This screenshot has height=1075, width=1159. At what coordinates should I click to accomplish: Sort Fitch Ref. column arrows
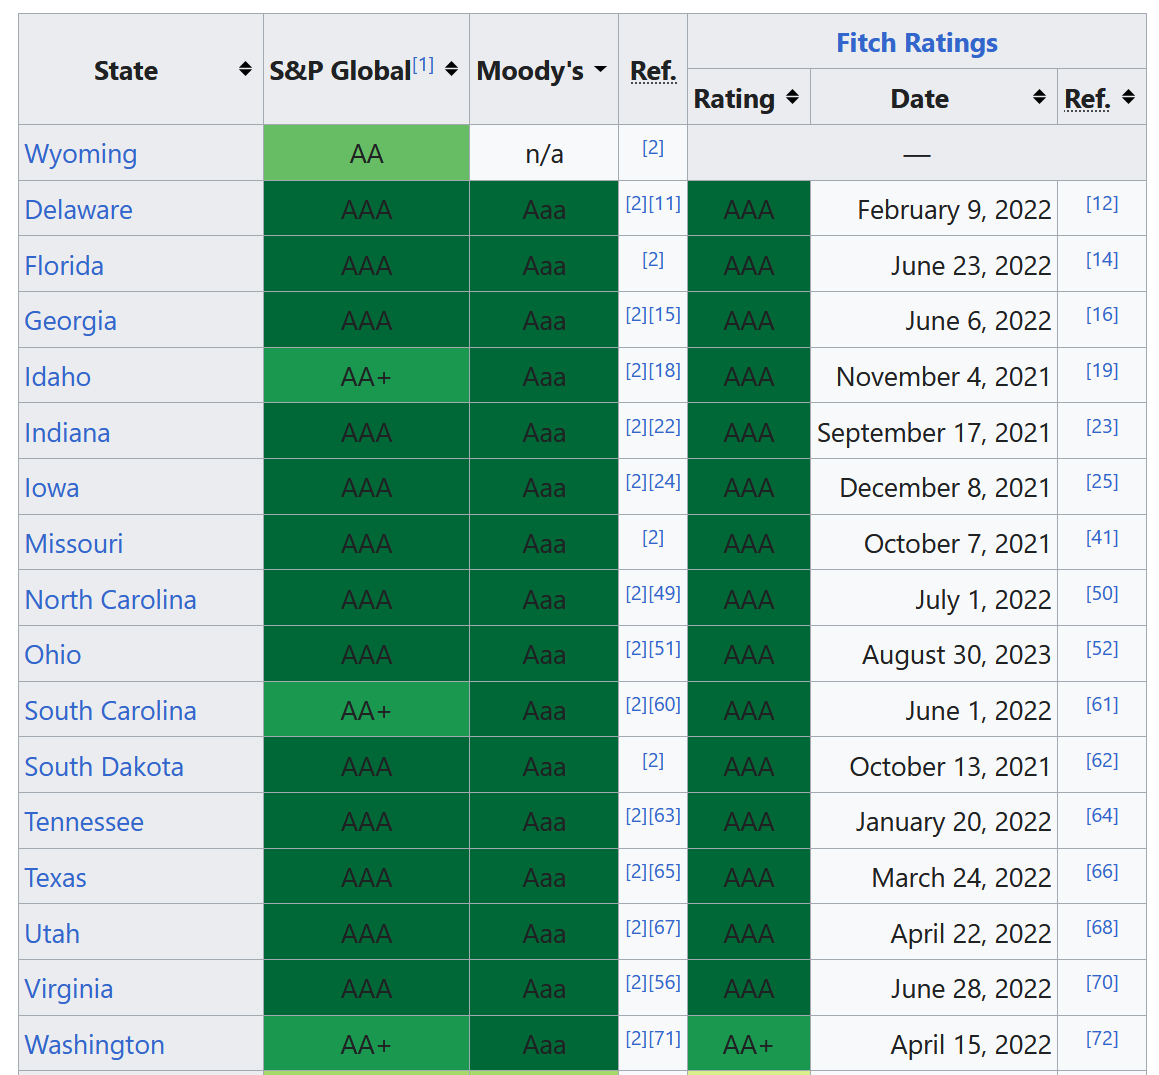pos(1129,97)
